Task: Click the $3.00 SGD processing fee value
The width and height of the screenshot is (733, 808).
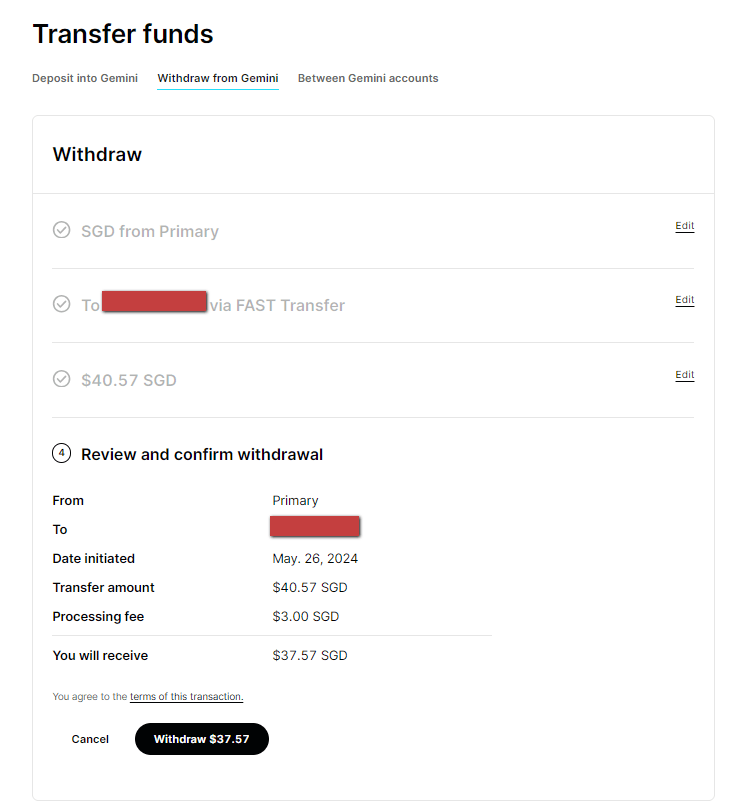Action: tap(306, 616)
